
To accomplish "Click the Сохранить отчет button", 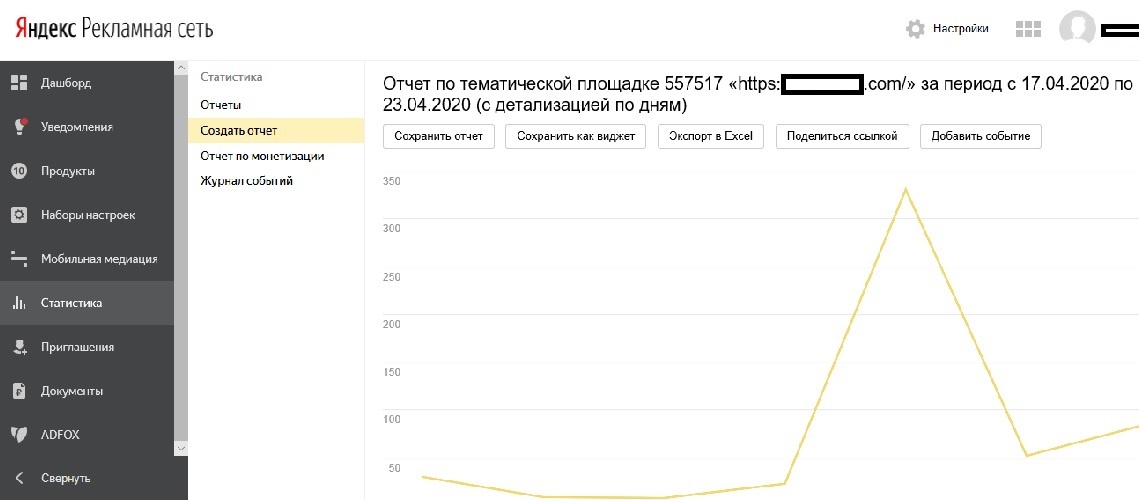I will click(439, 136).
